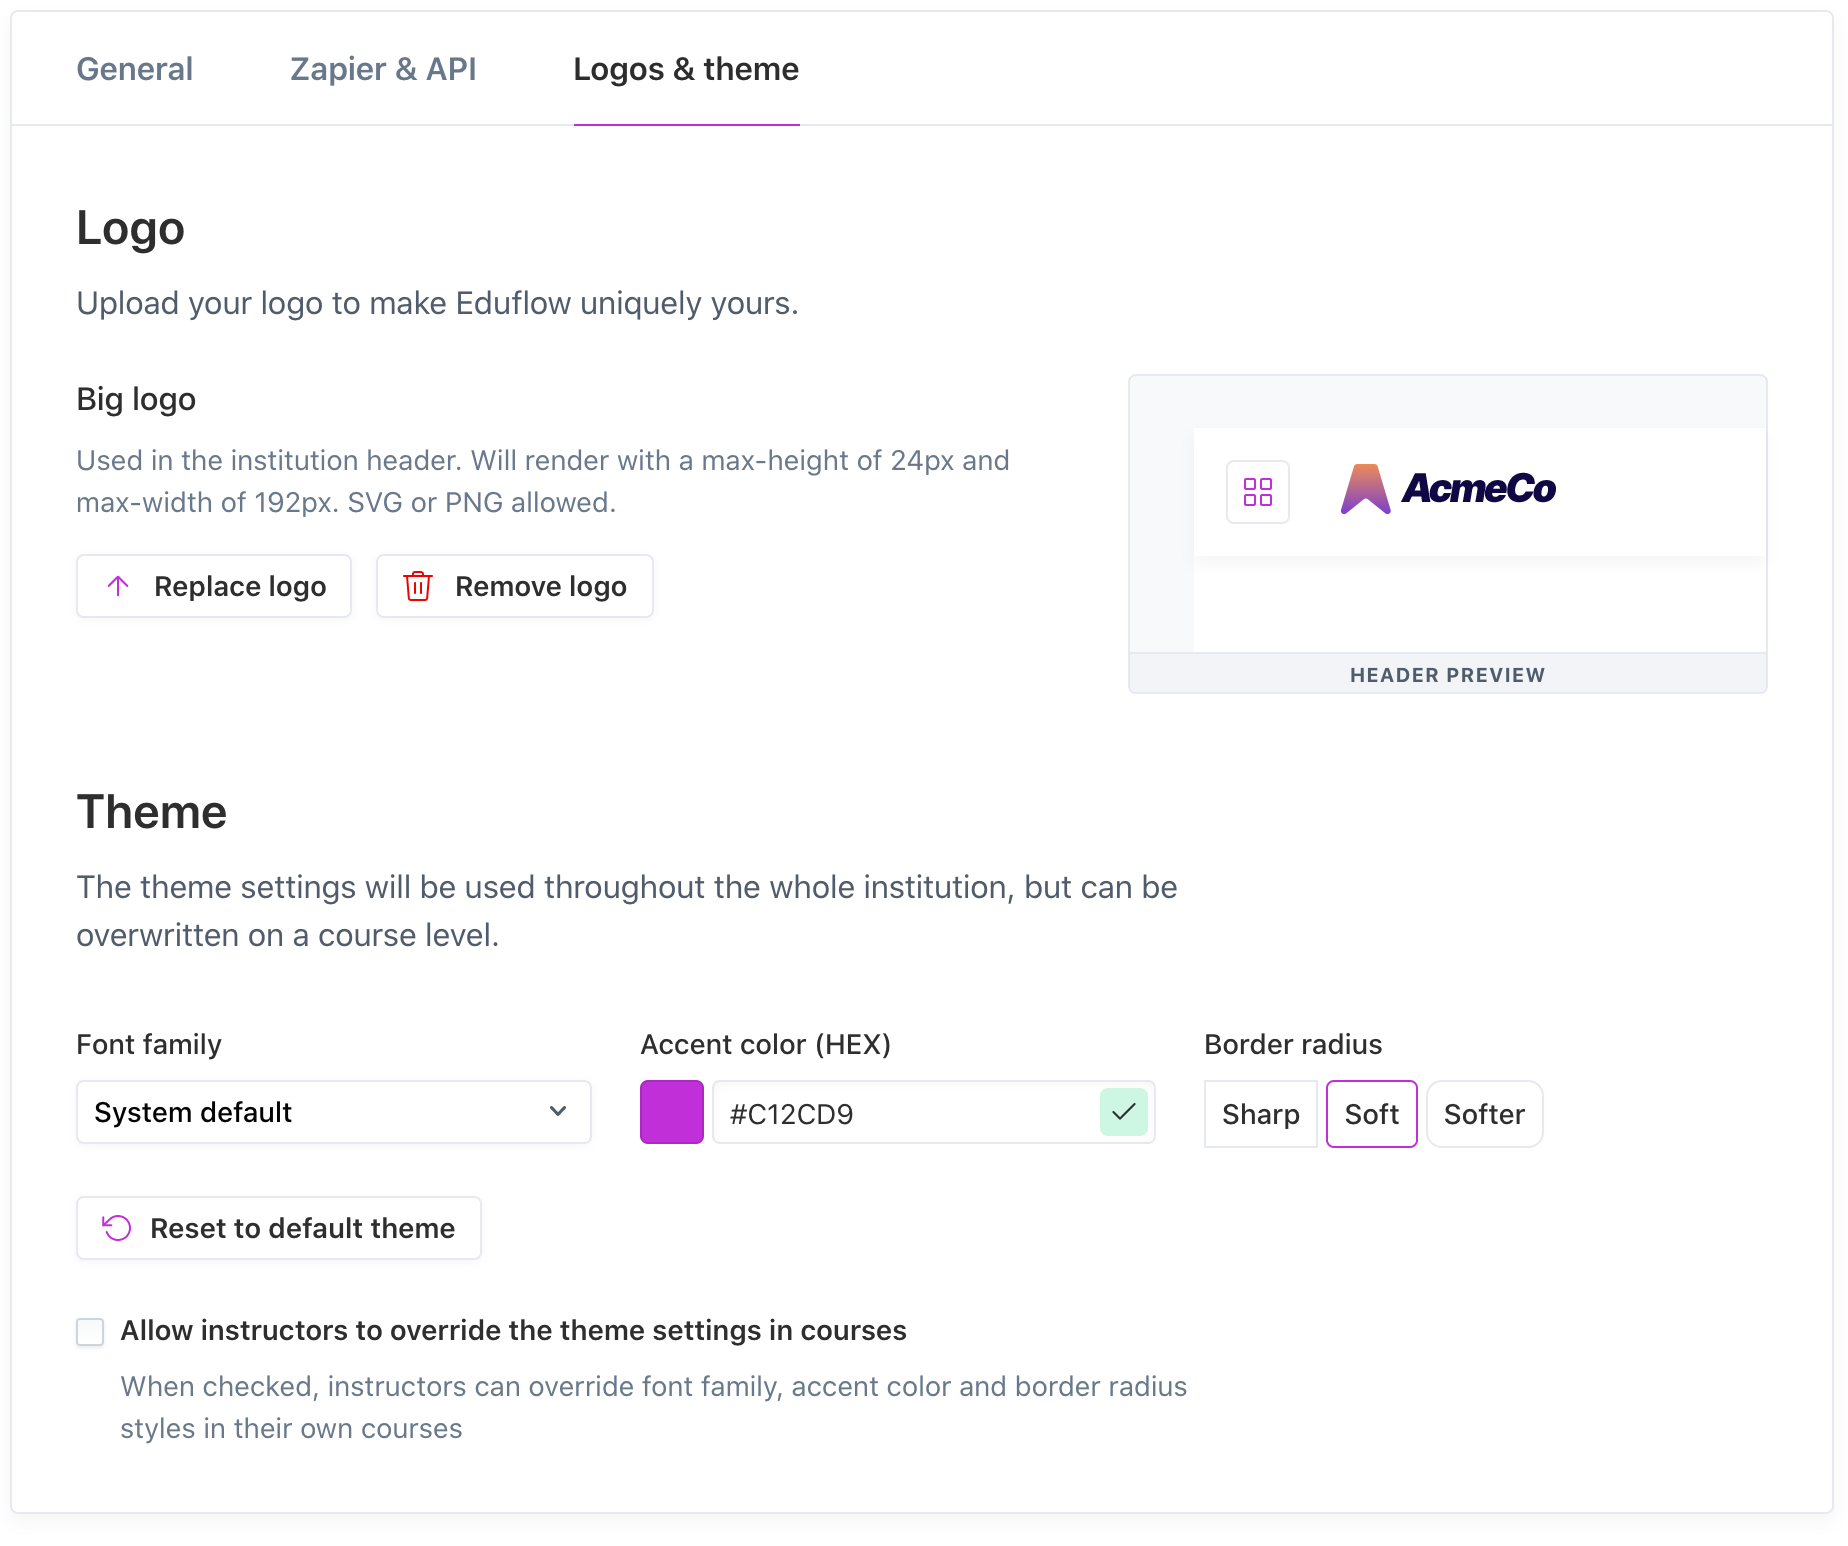Select the Logos & theme tab
Viewport: 1848px width, 1546px height.
686,69
